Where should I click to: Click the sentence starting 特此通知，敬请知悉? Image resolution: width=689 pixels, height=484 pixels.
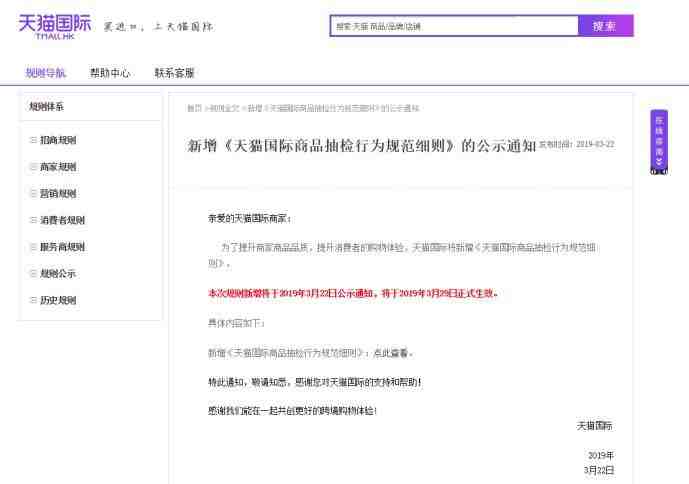(315, 382)
